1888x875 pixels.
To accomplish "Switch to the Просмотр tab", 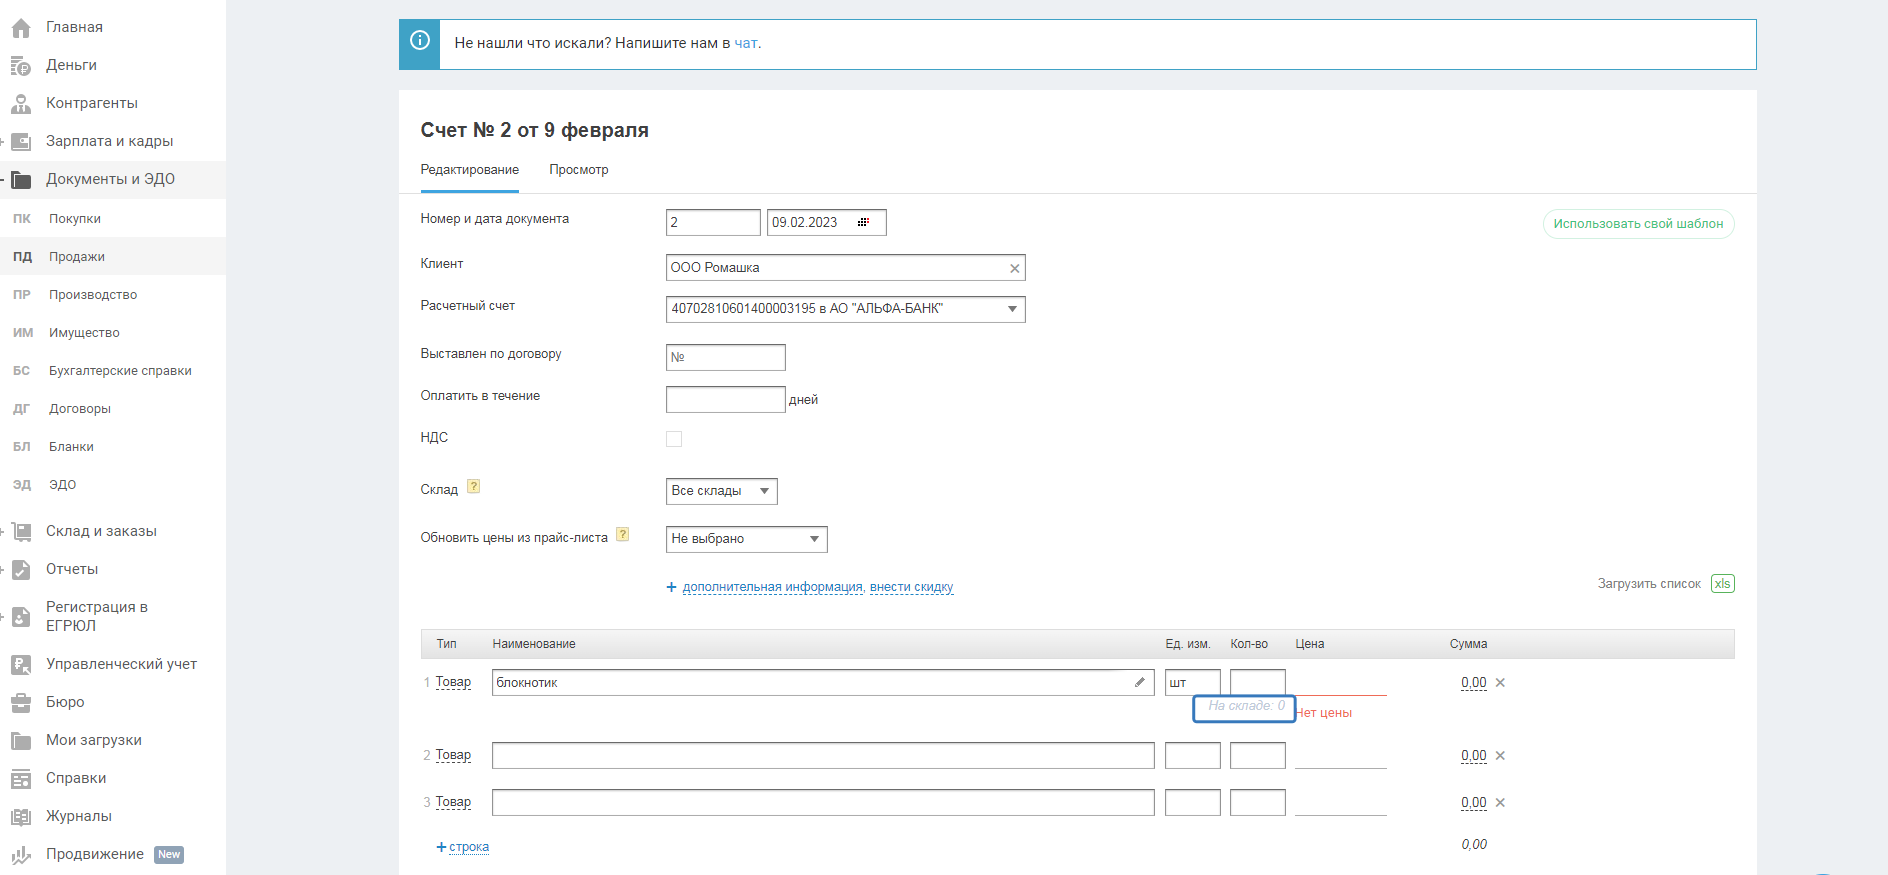I will pyautogui.click(x=578, y=170).
